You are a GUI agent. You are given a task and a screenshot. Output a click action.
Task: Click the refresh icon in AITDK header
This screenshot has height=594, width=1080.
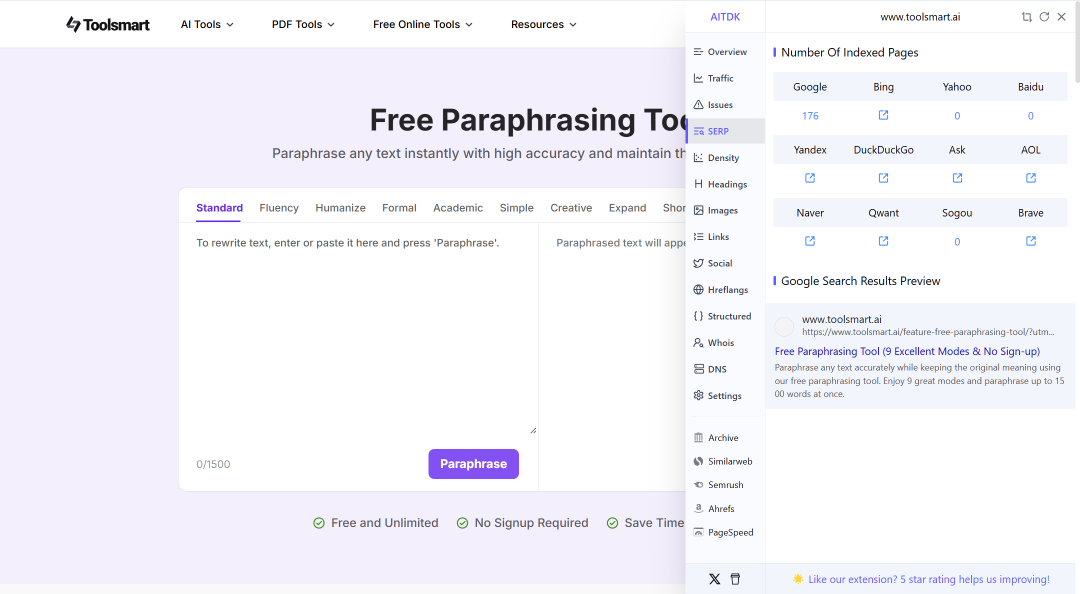click(1044, 17)
